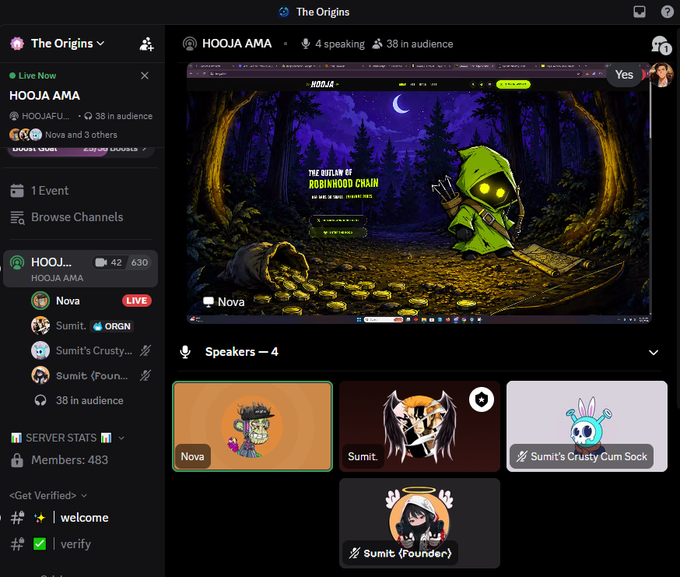Select Nova in the stage channel list
Viewport: 680px width, 577px height.
coord(91,301)
